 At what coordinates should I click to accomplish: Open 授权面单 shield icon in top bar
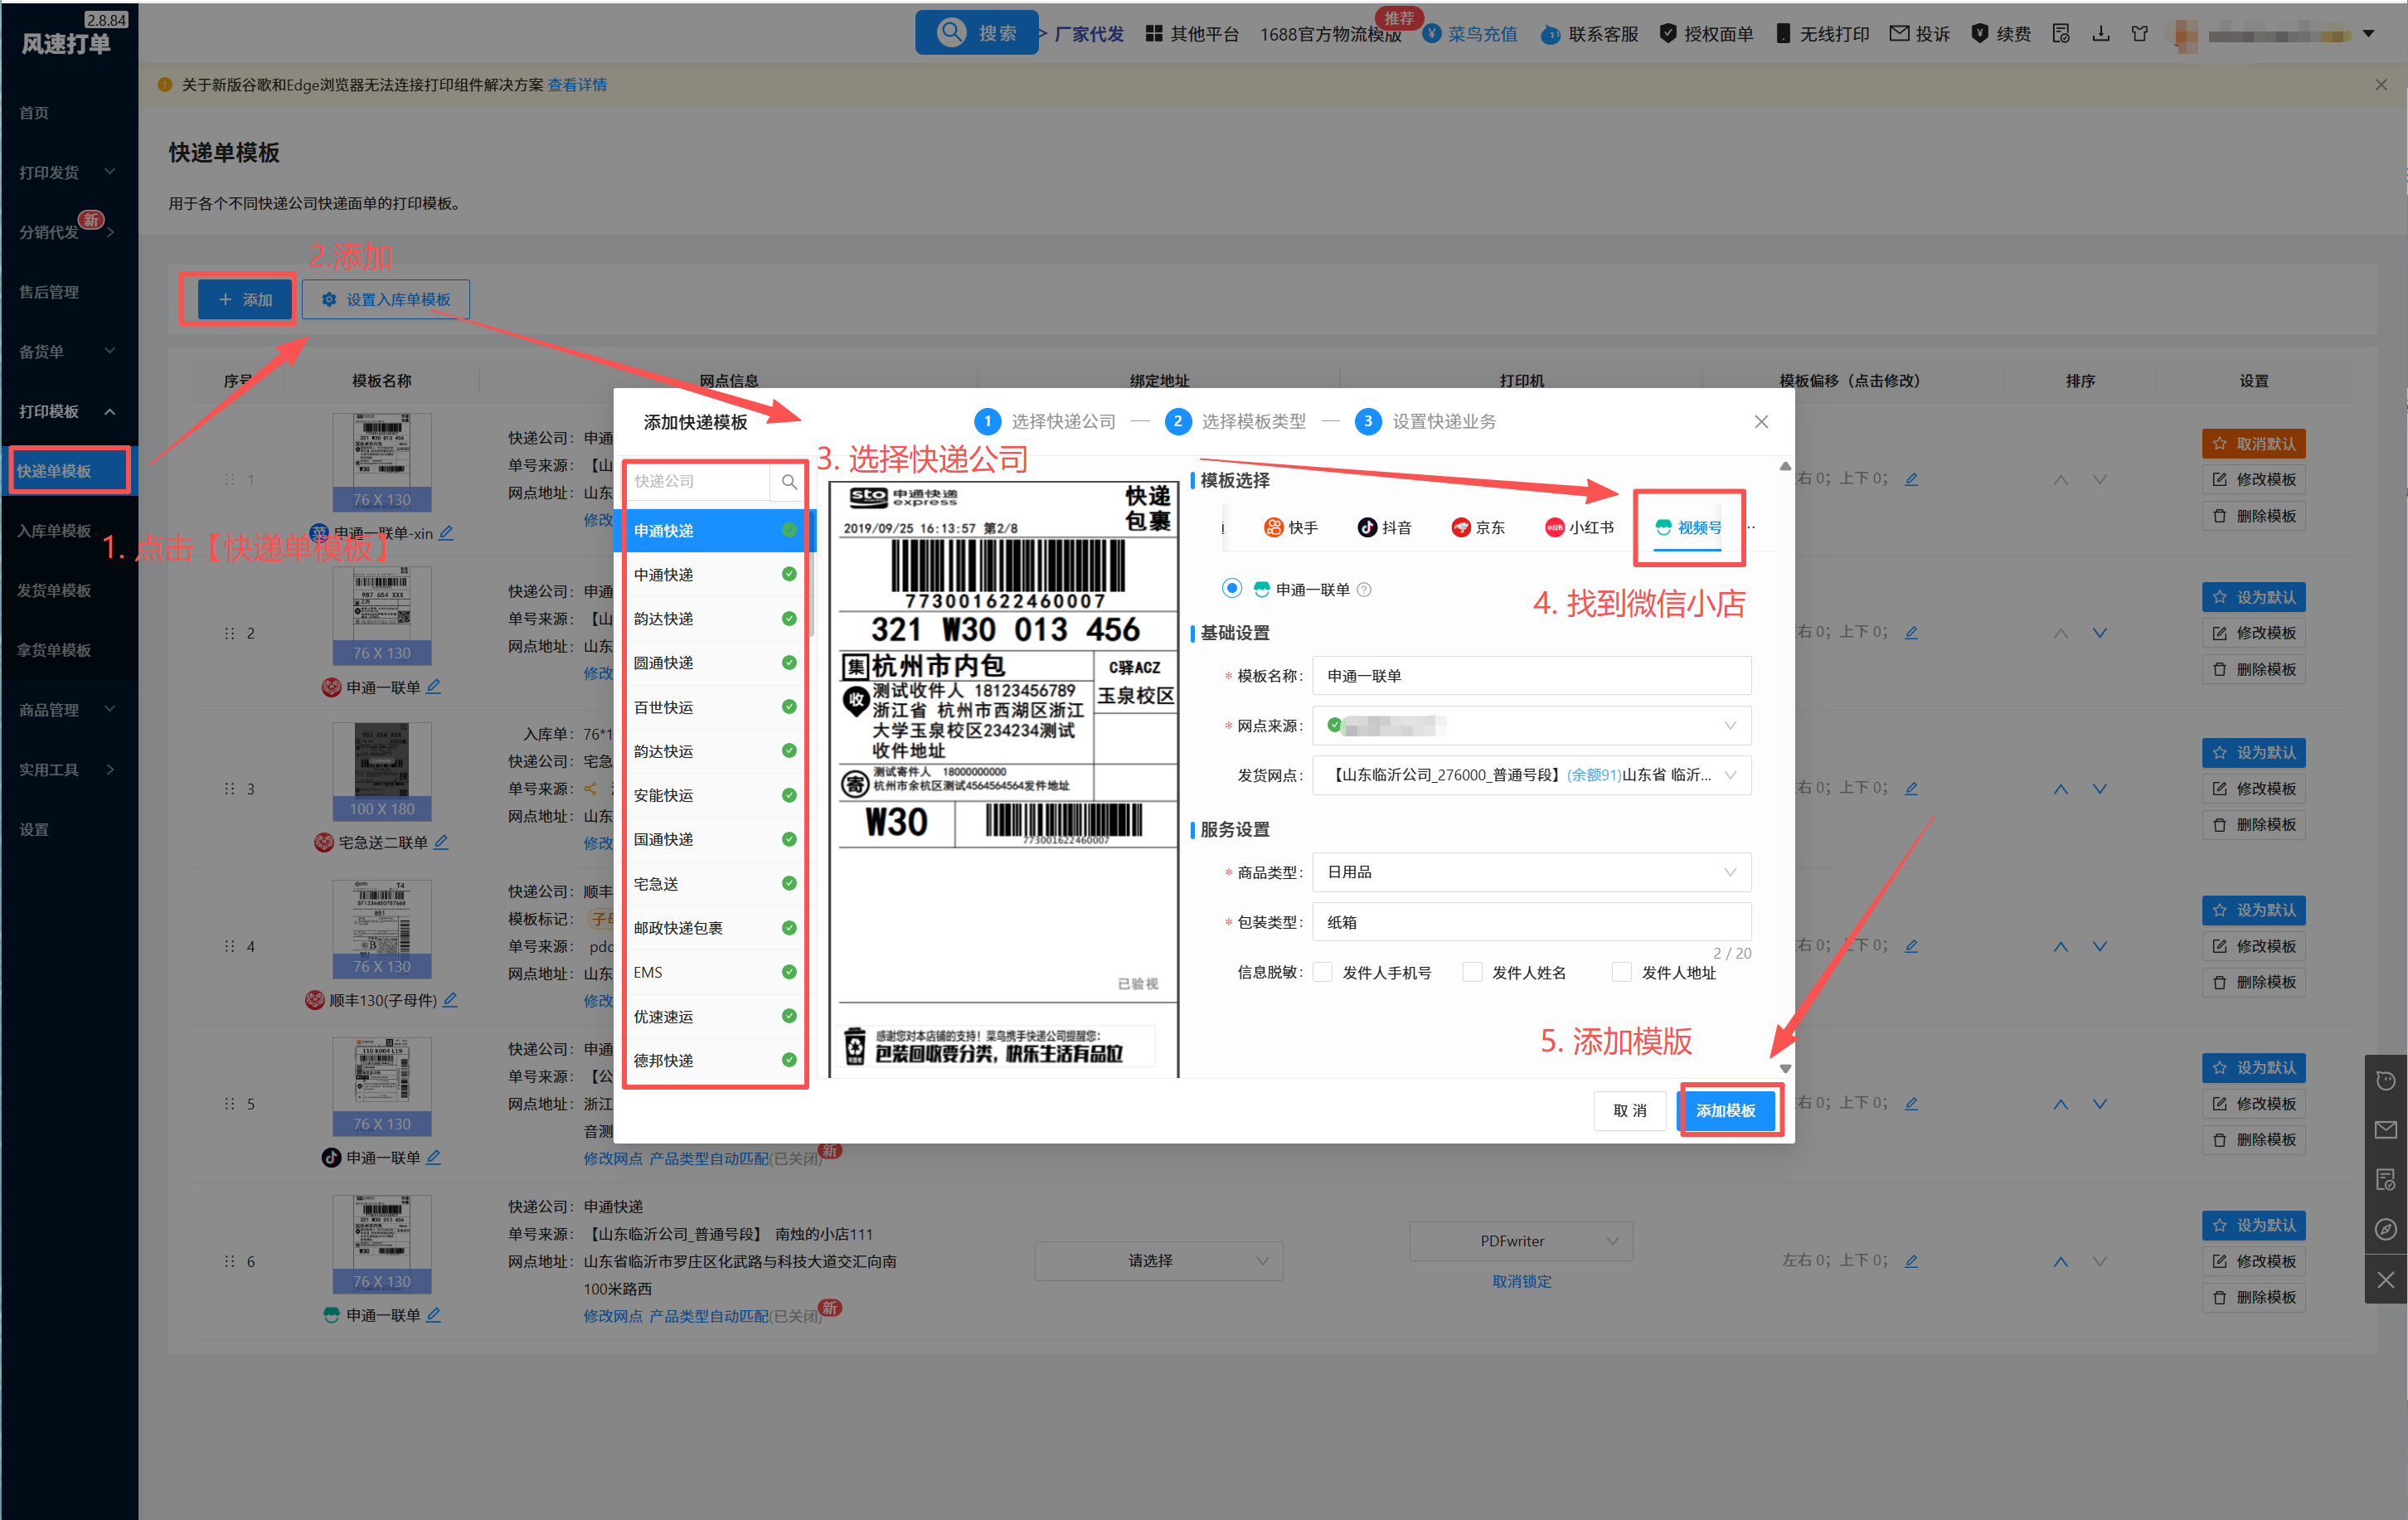pyautogui.click(x=1668, y=34)
